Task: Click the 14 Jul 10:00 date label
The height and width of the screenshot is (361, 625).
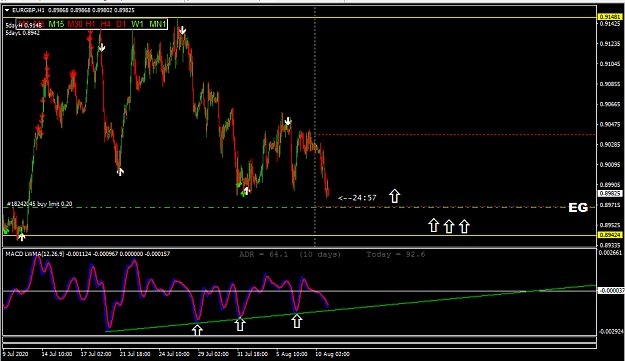Action: click(x=57, y=354)
